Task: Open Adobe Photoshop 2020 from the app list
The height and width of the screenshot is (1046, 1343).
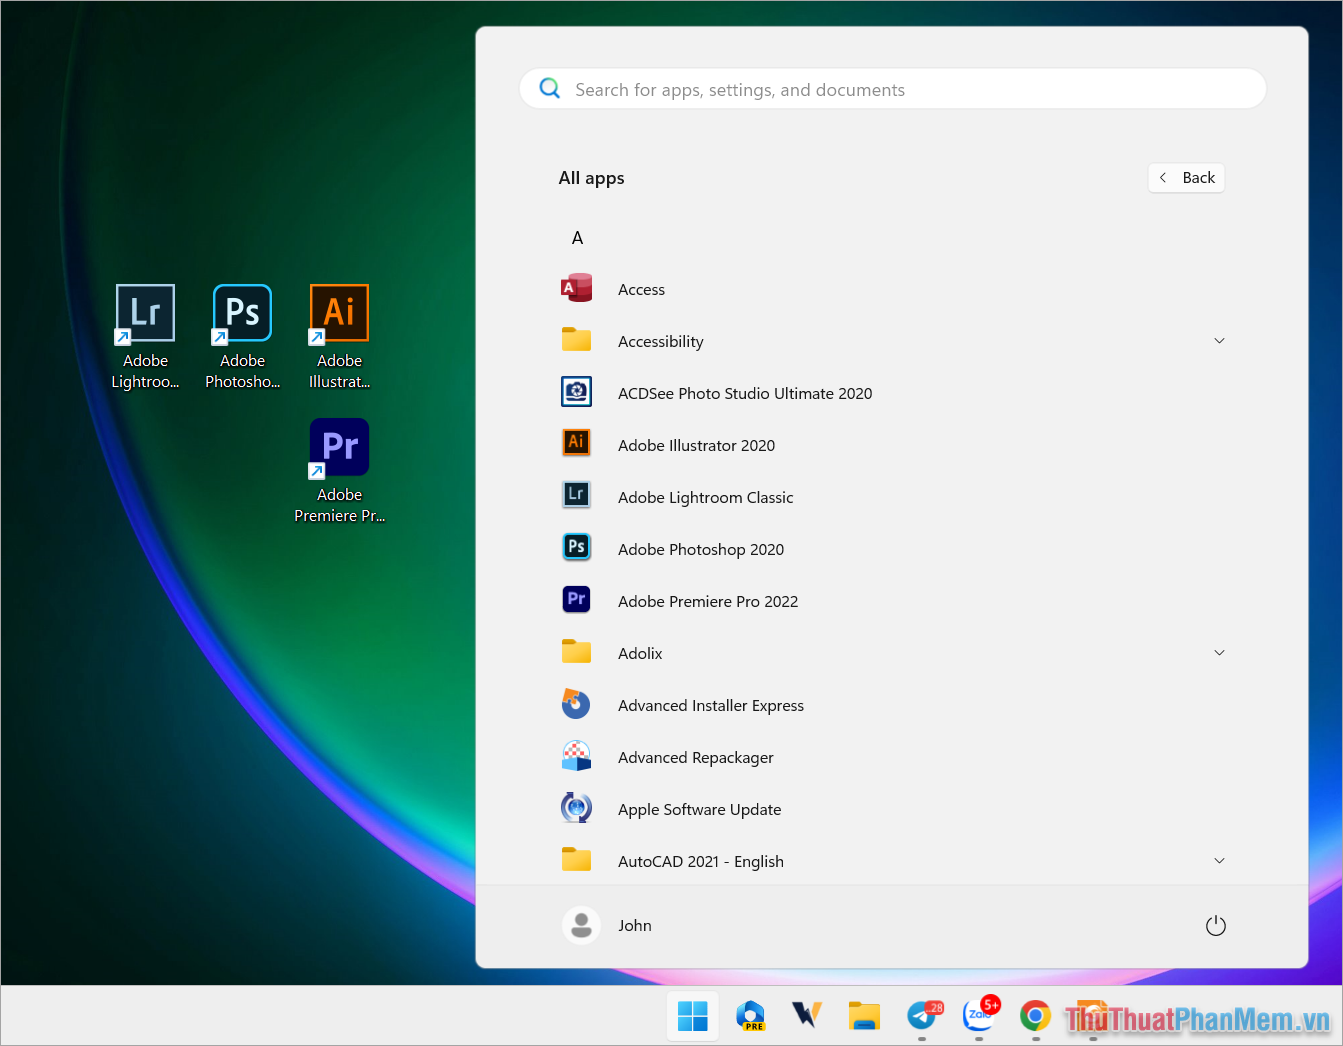Action: click(x=700, y=549)
